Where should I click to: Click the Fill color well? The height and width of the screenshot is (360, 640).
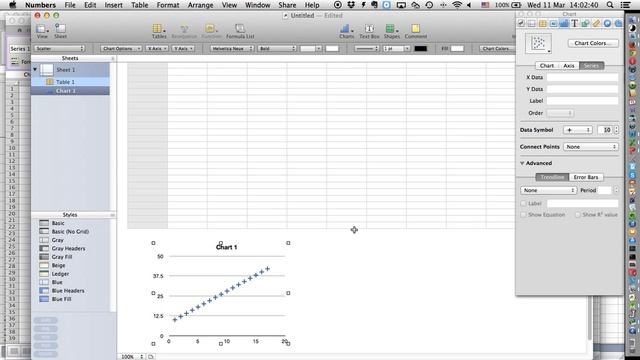(457, 48)
